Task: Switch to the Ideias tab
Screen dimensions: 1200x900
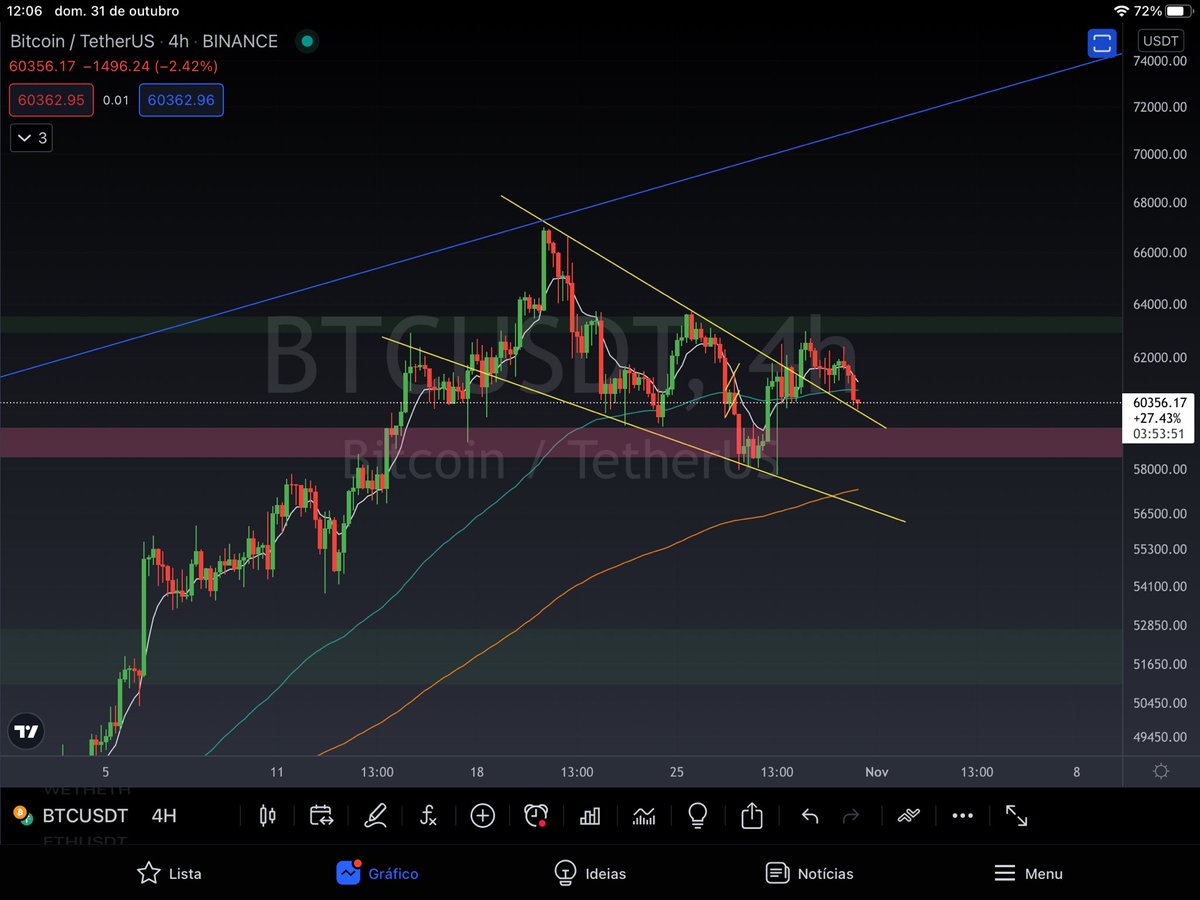Action: point(590,873)
